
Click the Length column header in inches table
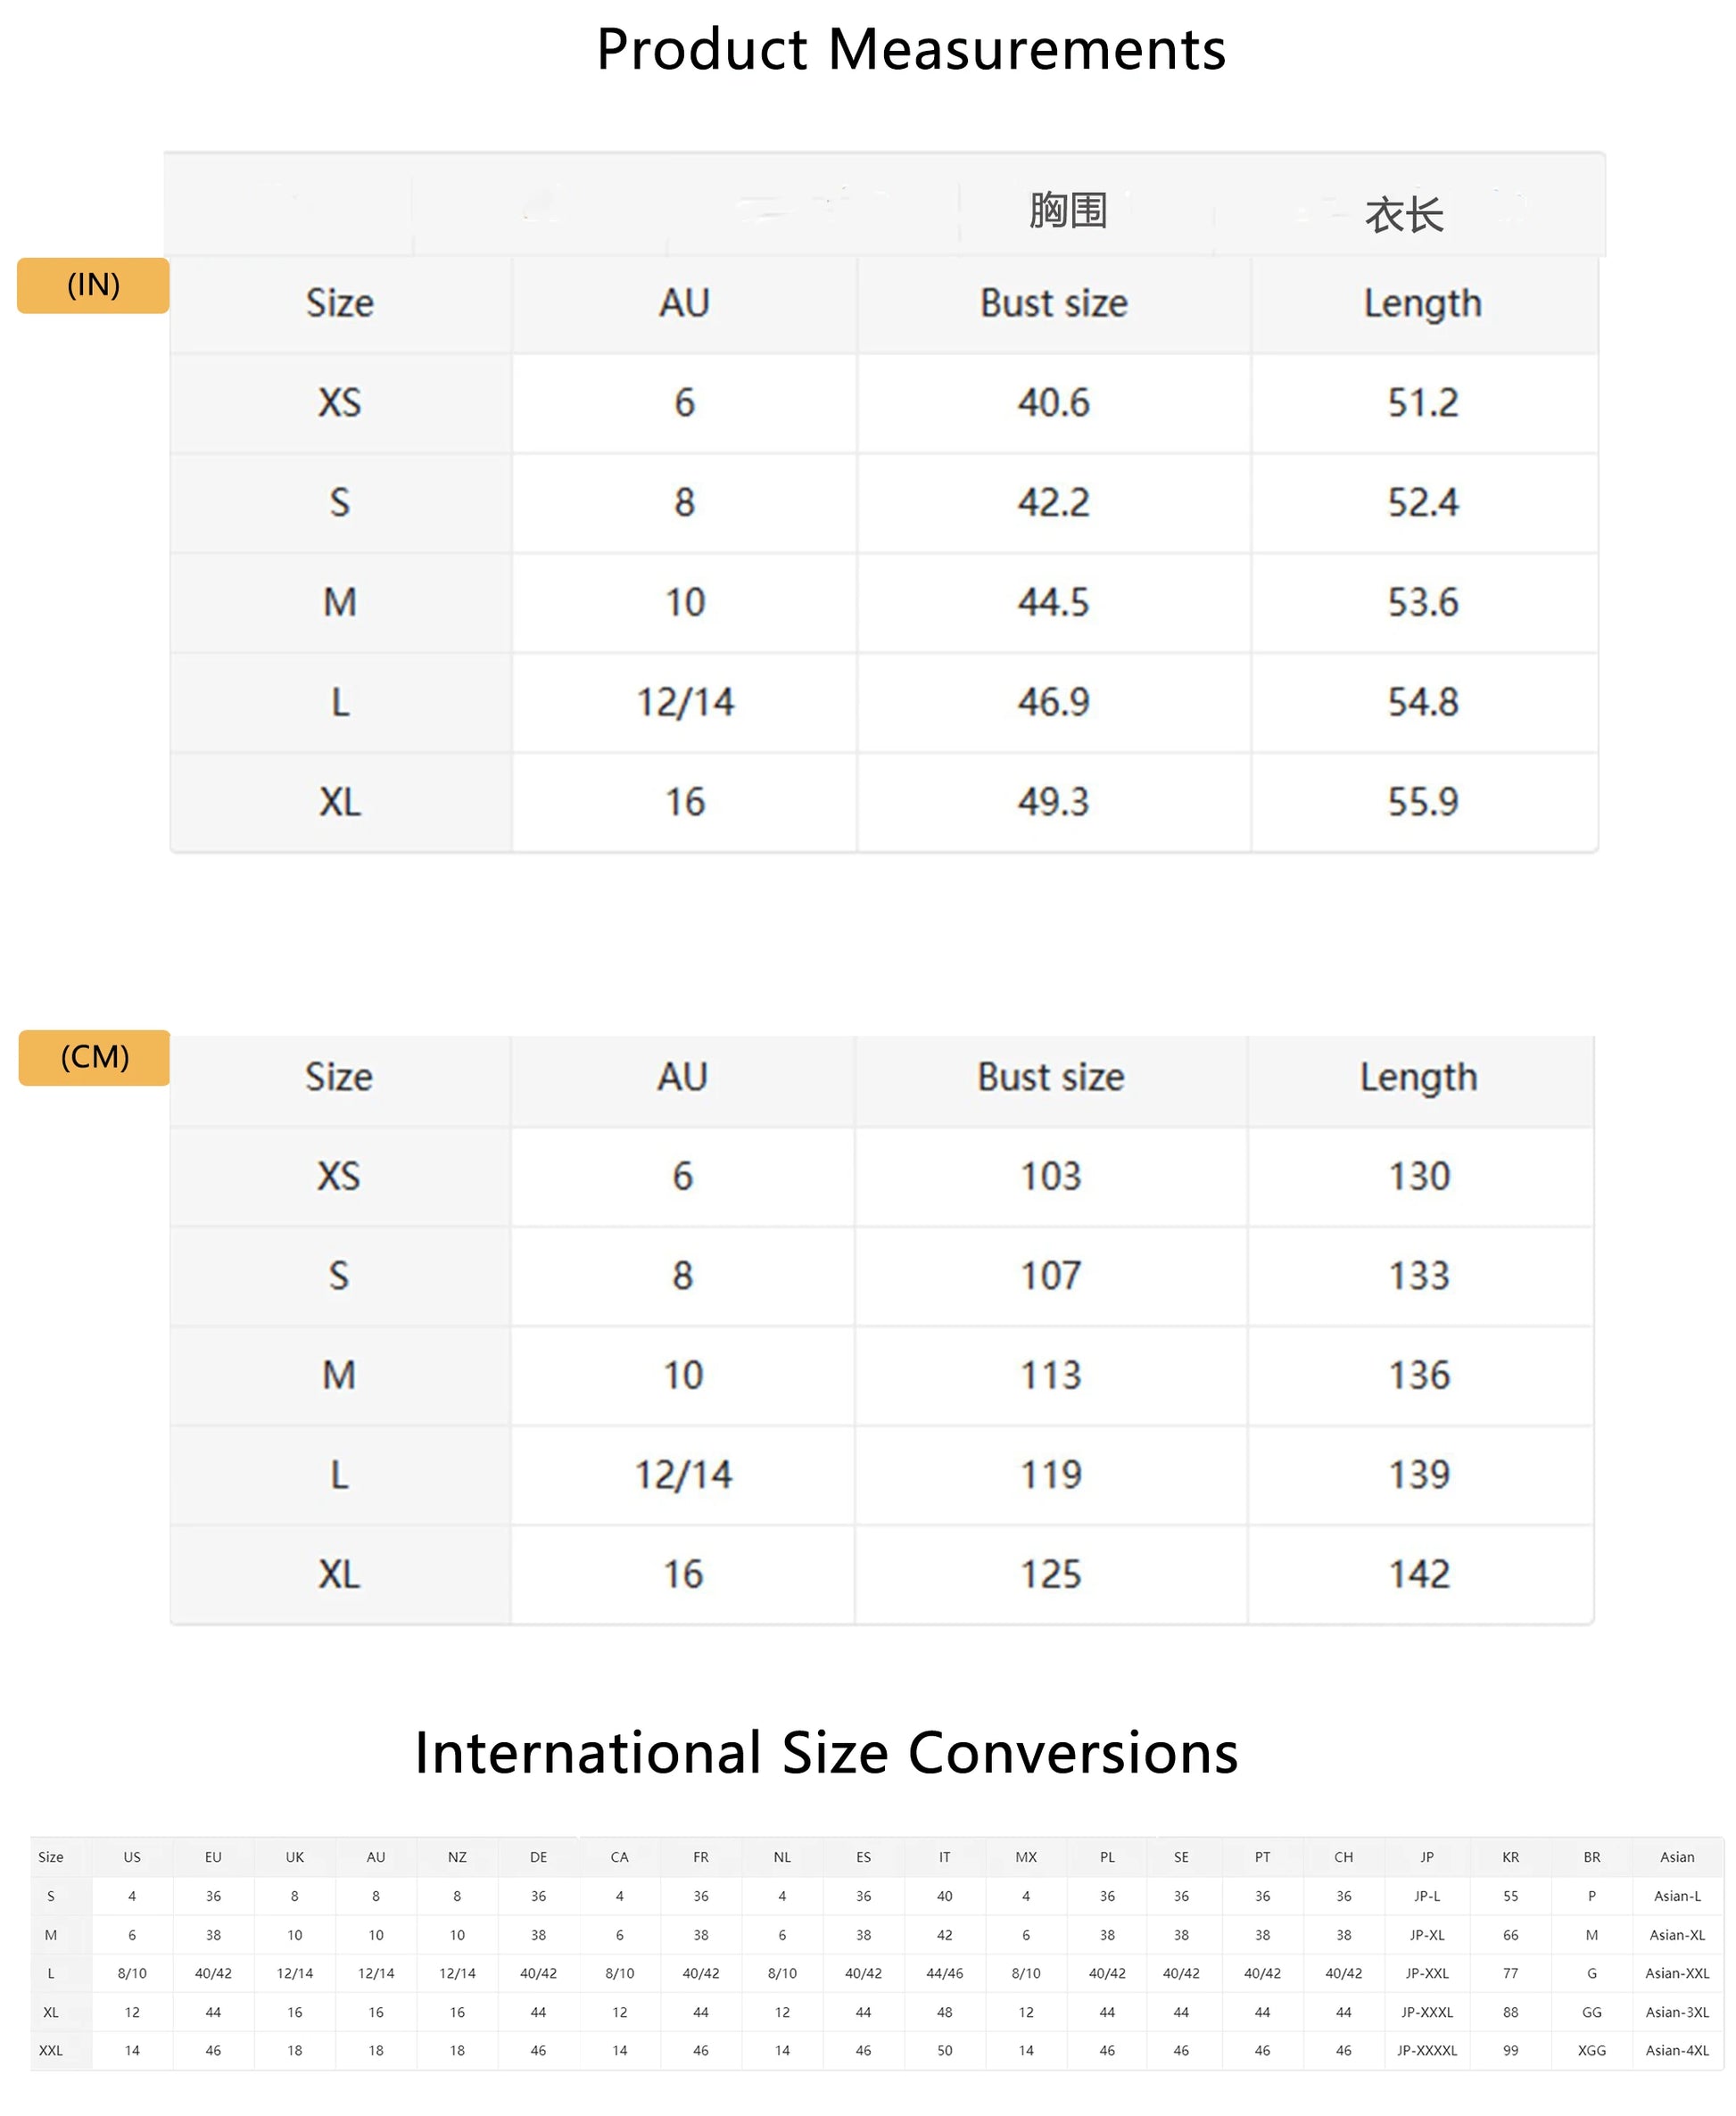(x=1423, y=303)
